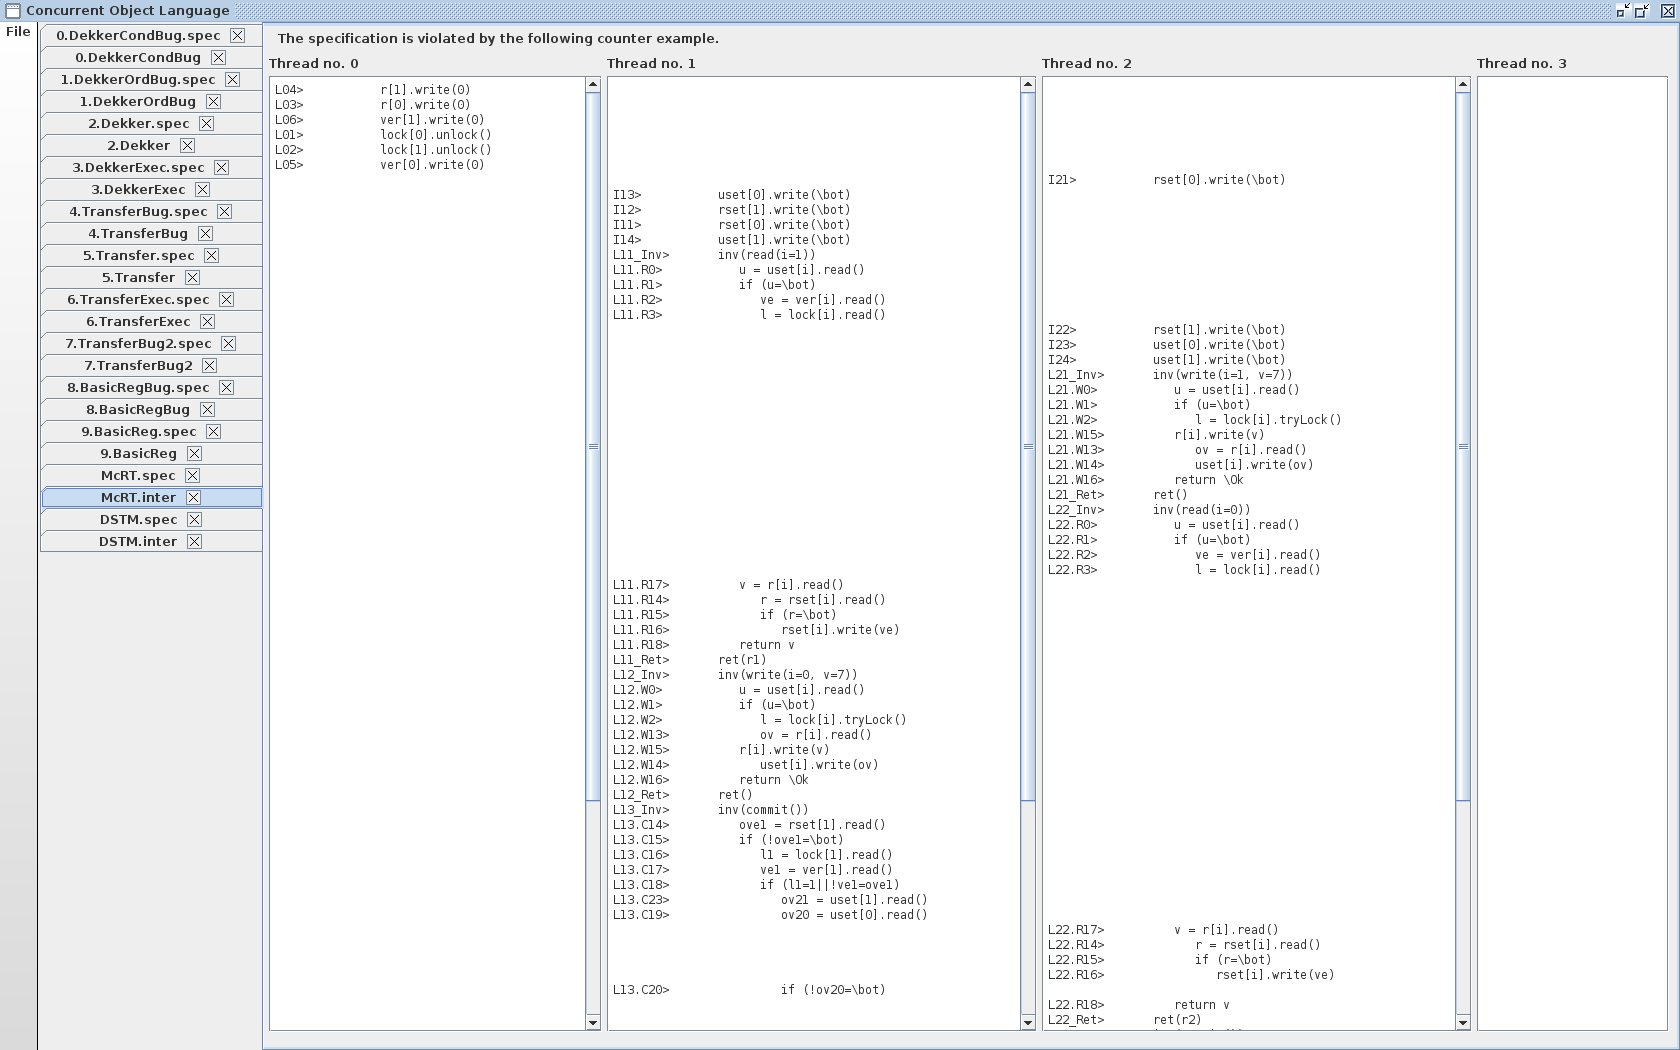Close the 2.Dekker tab

[187, 145]
